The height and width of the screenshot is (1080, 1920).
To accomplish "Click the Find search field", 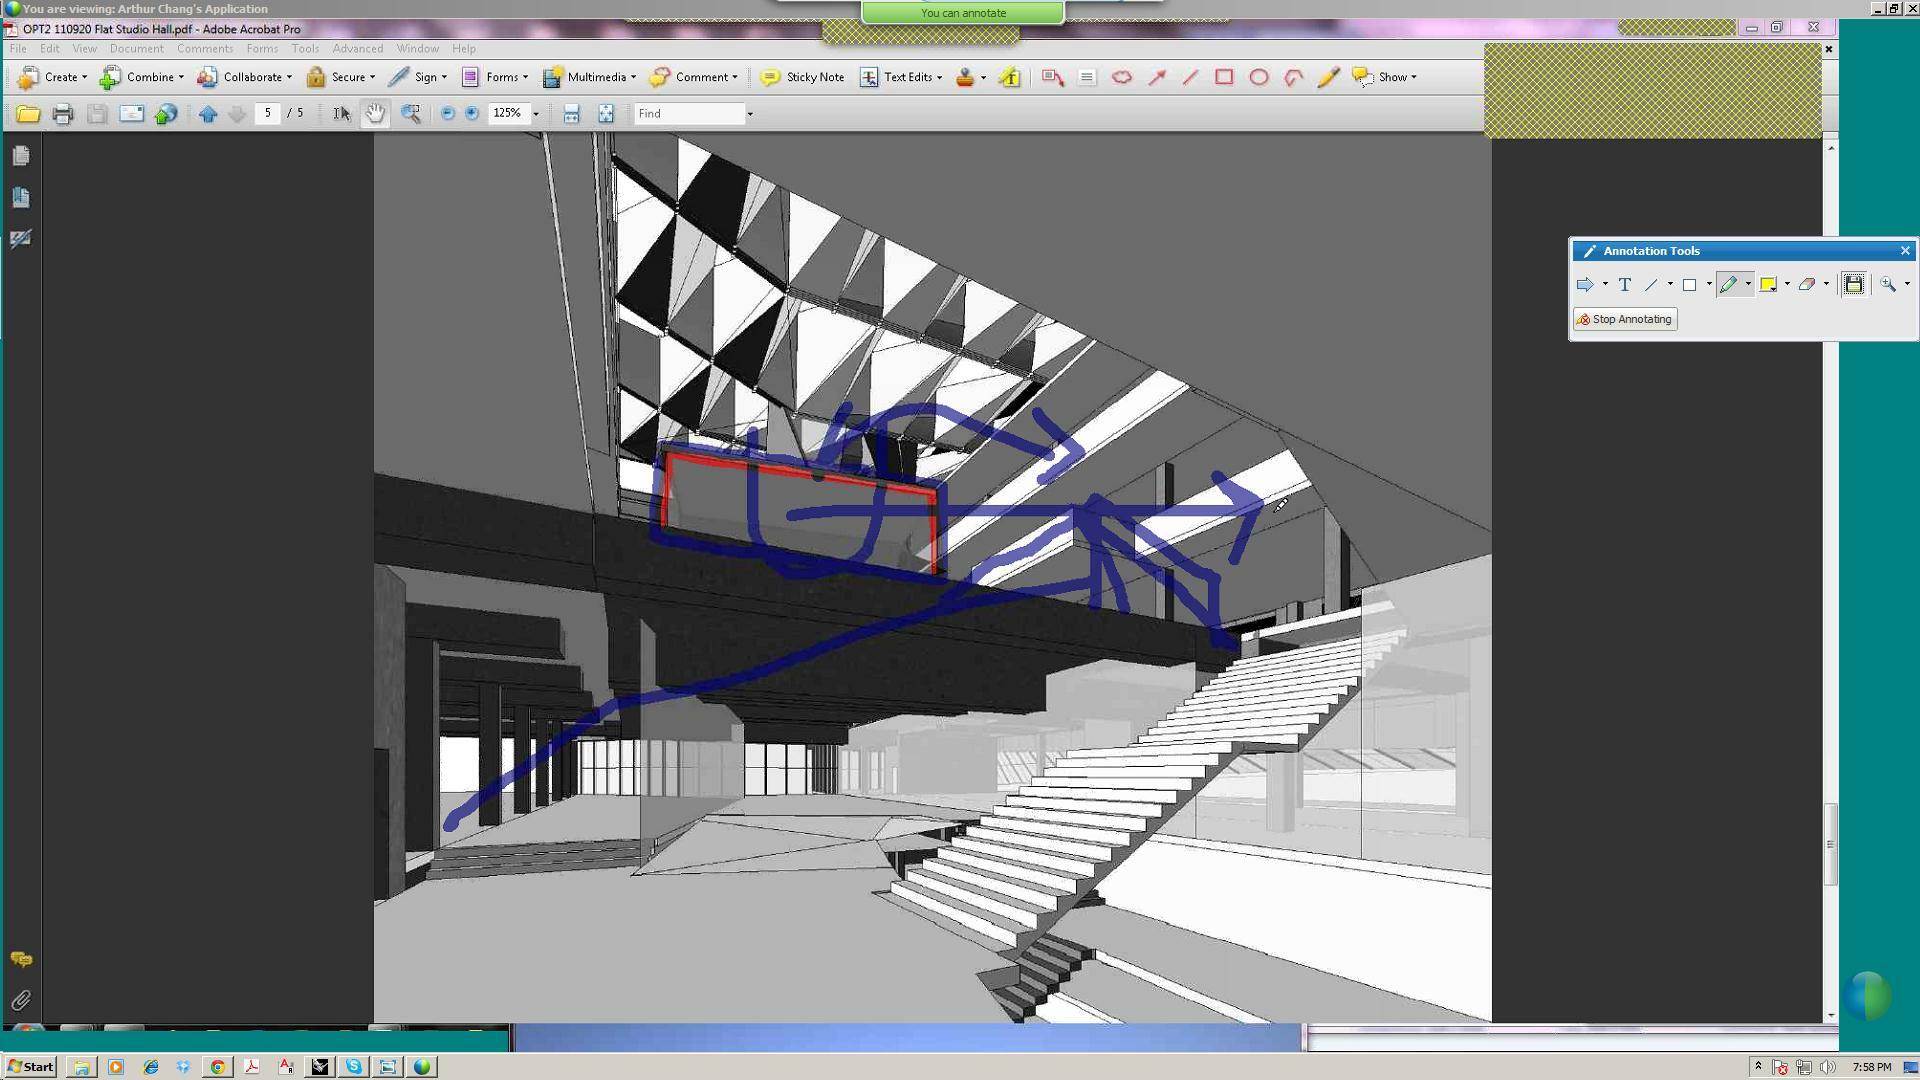I will [x=689, y=114].
